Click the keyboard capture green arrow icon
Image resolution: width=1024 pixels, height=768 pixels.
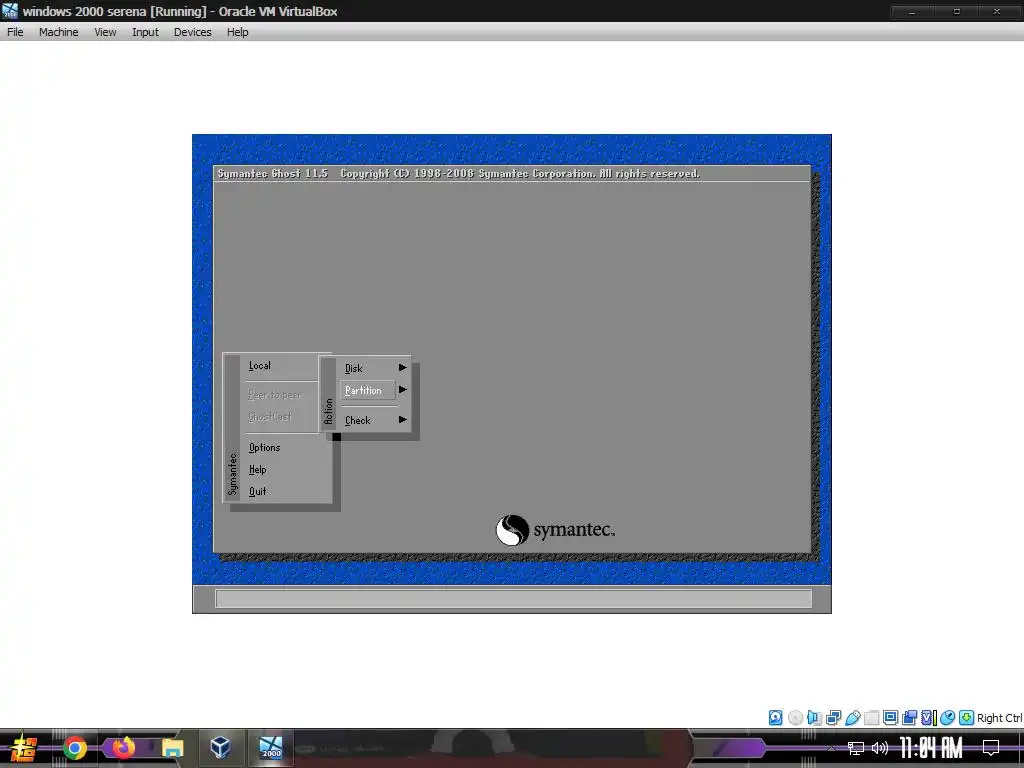pos(966,718)
